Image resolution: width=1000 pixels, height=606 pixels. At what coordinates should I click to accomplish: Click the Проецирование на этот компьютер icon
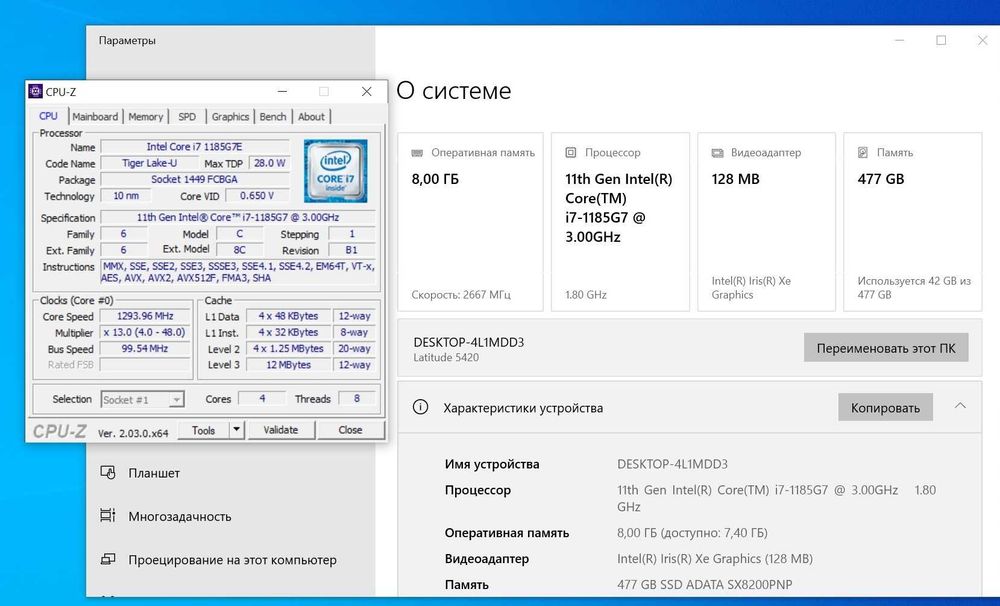(108, 559)
